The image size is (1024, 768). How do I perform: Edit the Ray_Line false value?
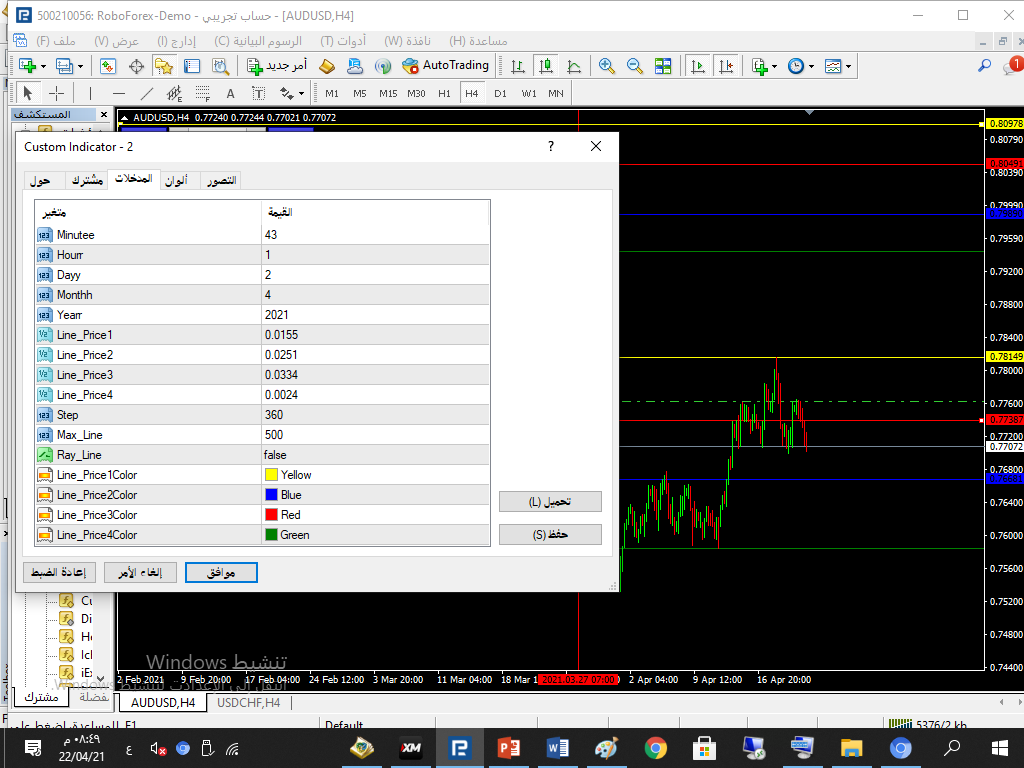coord(375,455)
